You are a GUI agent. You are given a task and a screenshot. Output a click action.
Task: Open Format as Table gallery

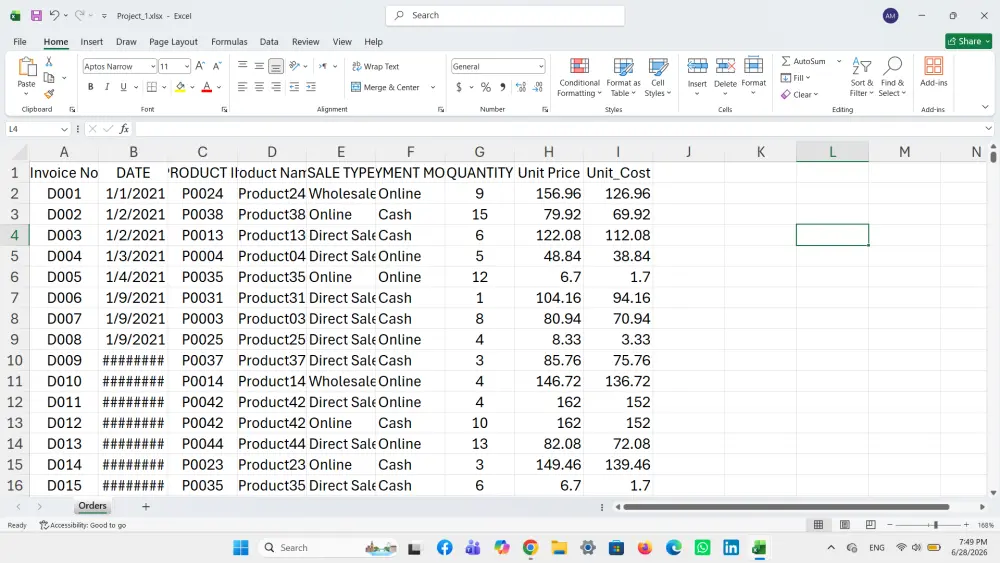pyautogui.click(x=623, y=77)
